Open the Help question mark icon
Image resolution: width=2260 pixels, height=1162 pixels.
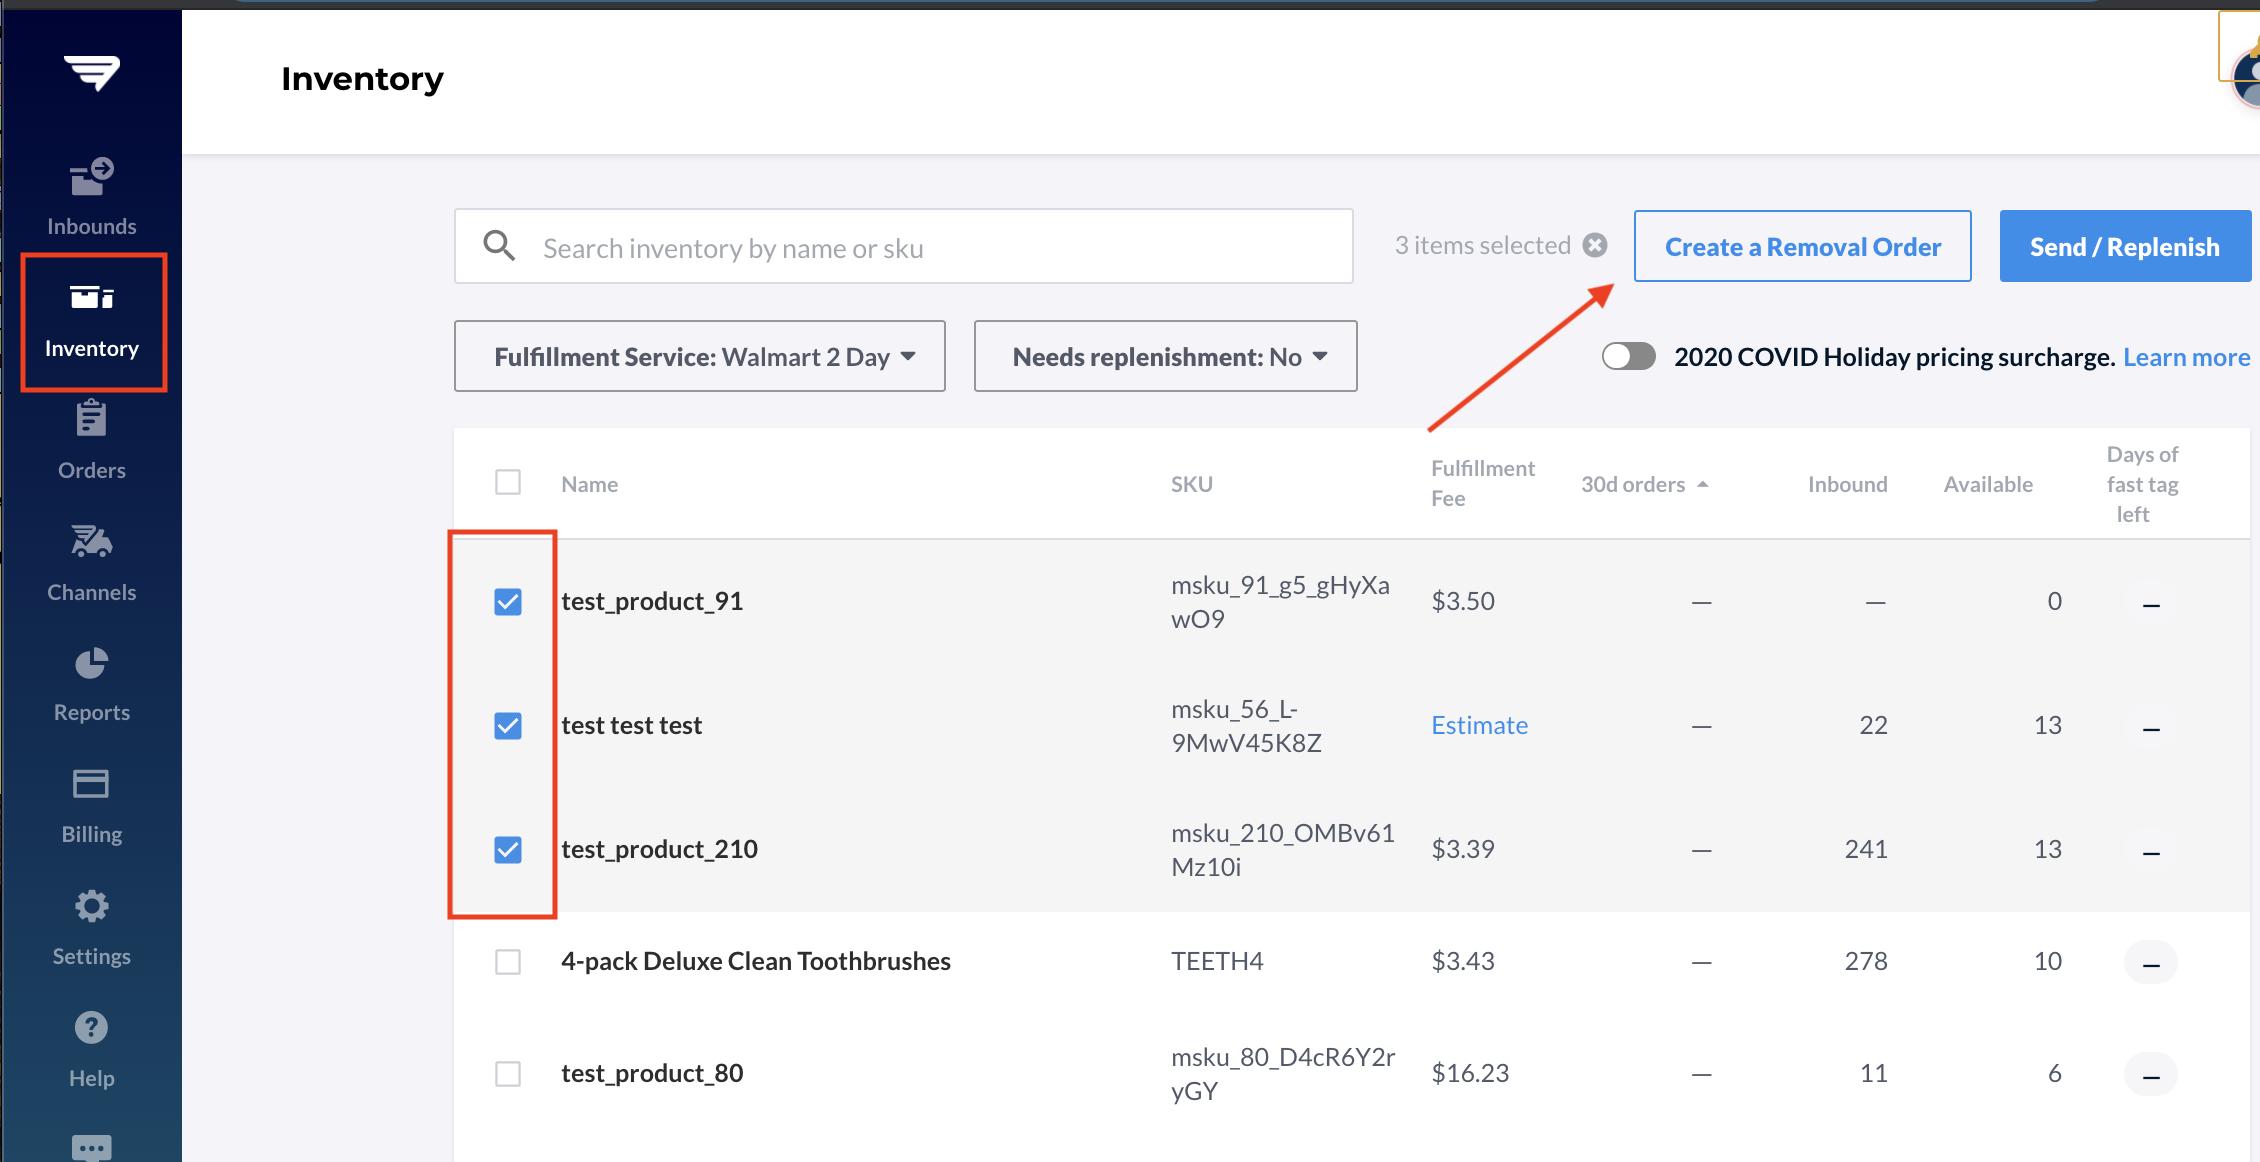(x=91, y=1028)
